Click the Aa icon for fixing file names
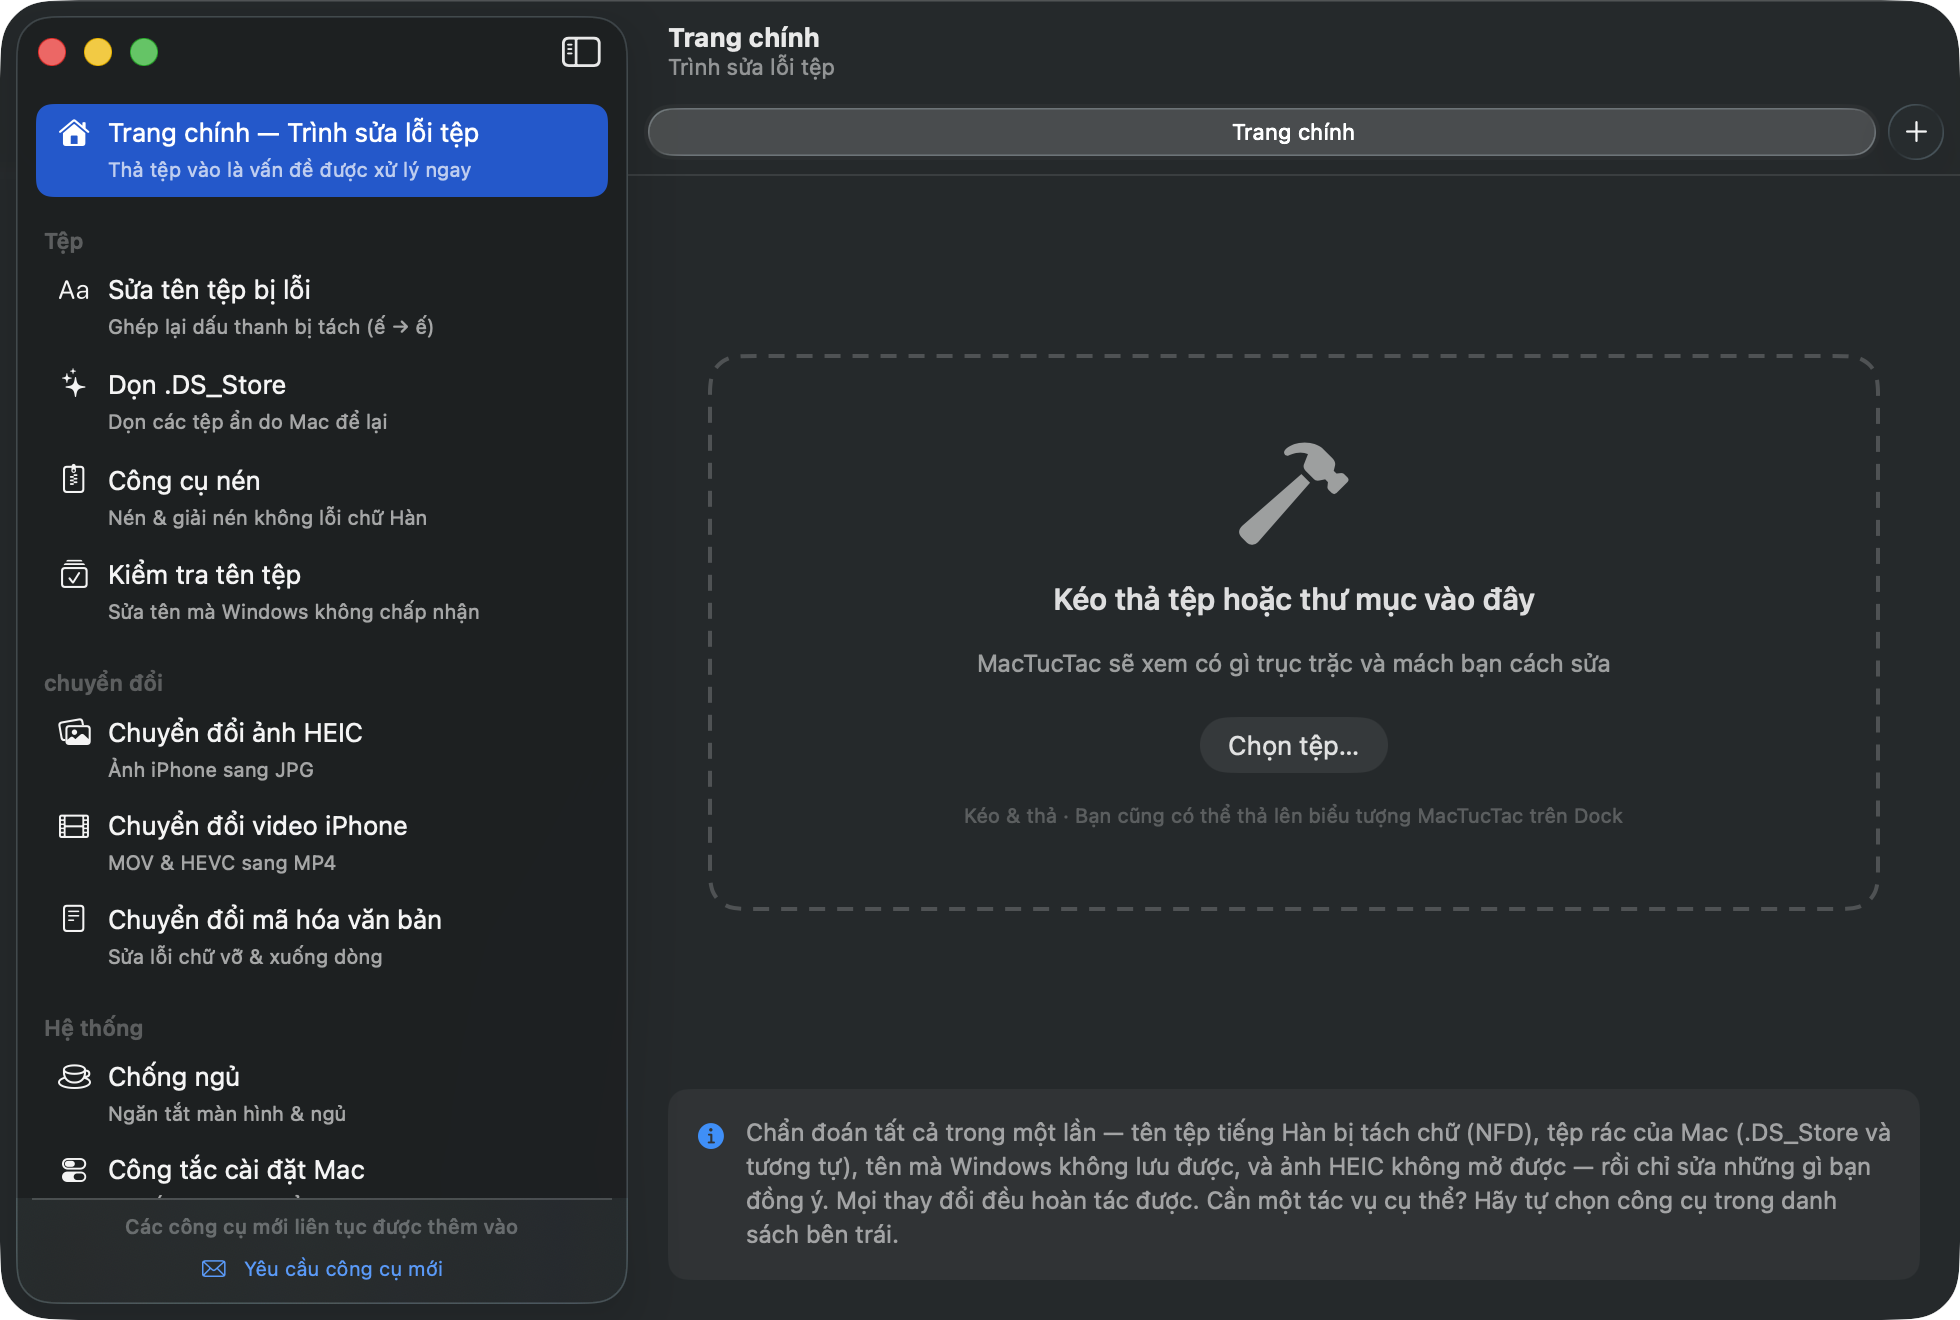This screenshot has width=1960, height=1320. pos(74,290)
